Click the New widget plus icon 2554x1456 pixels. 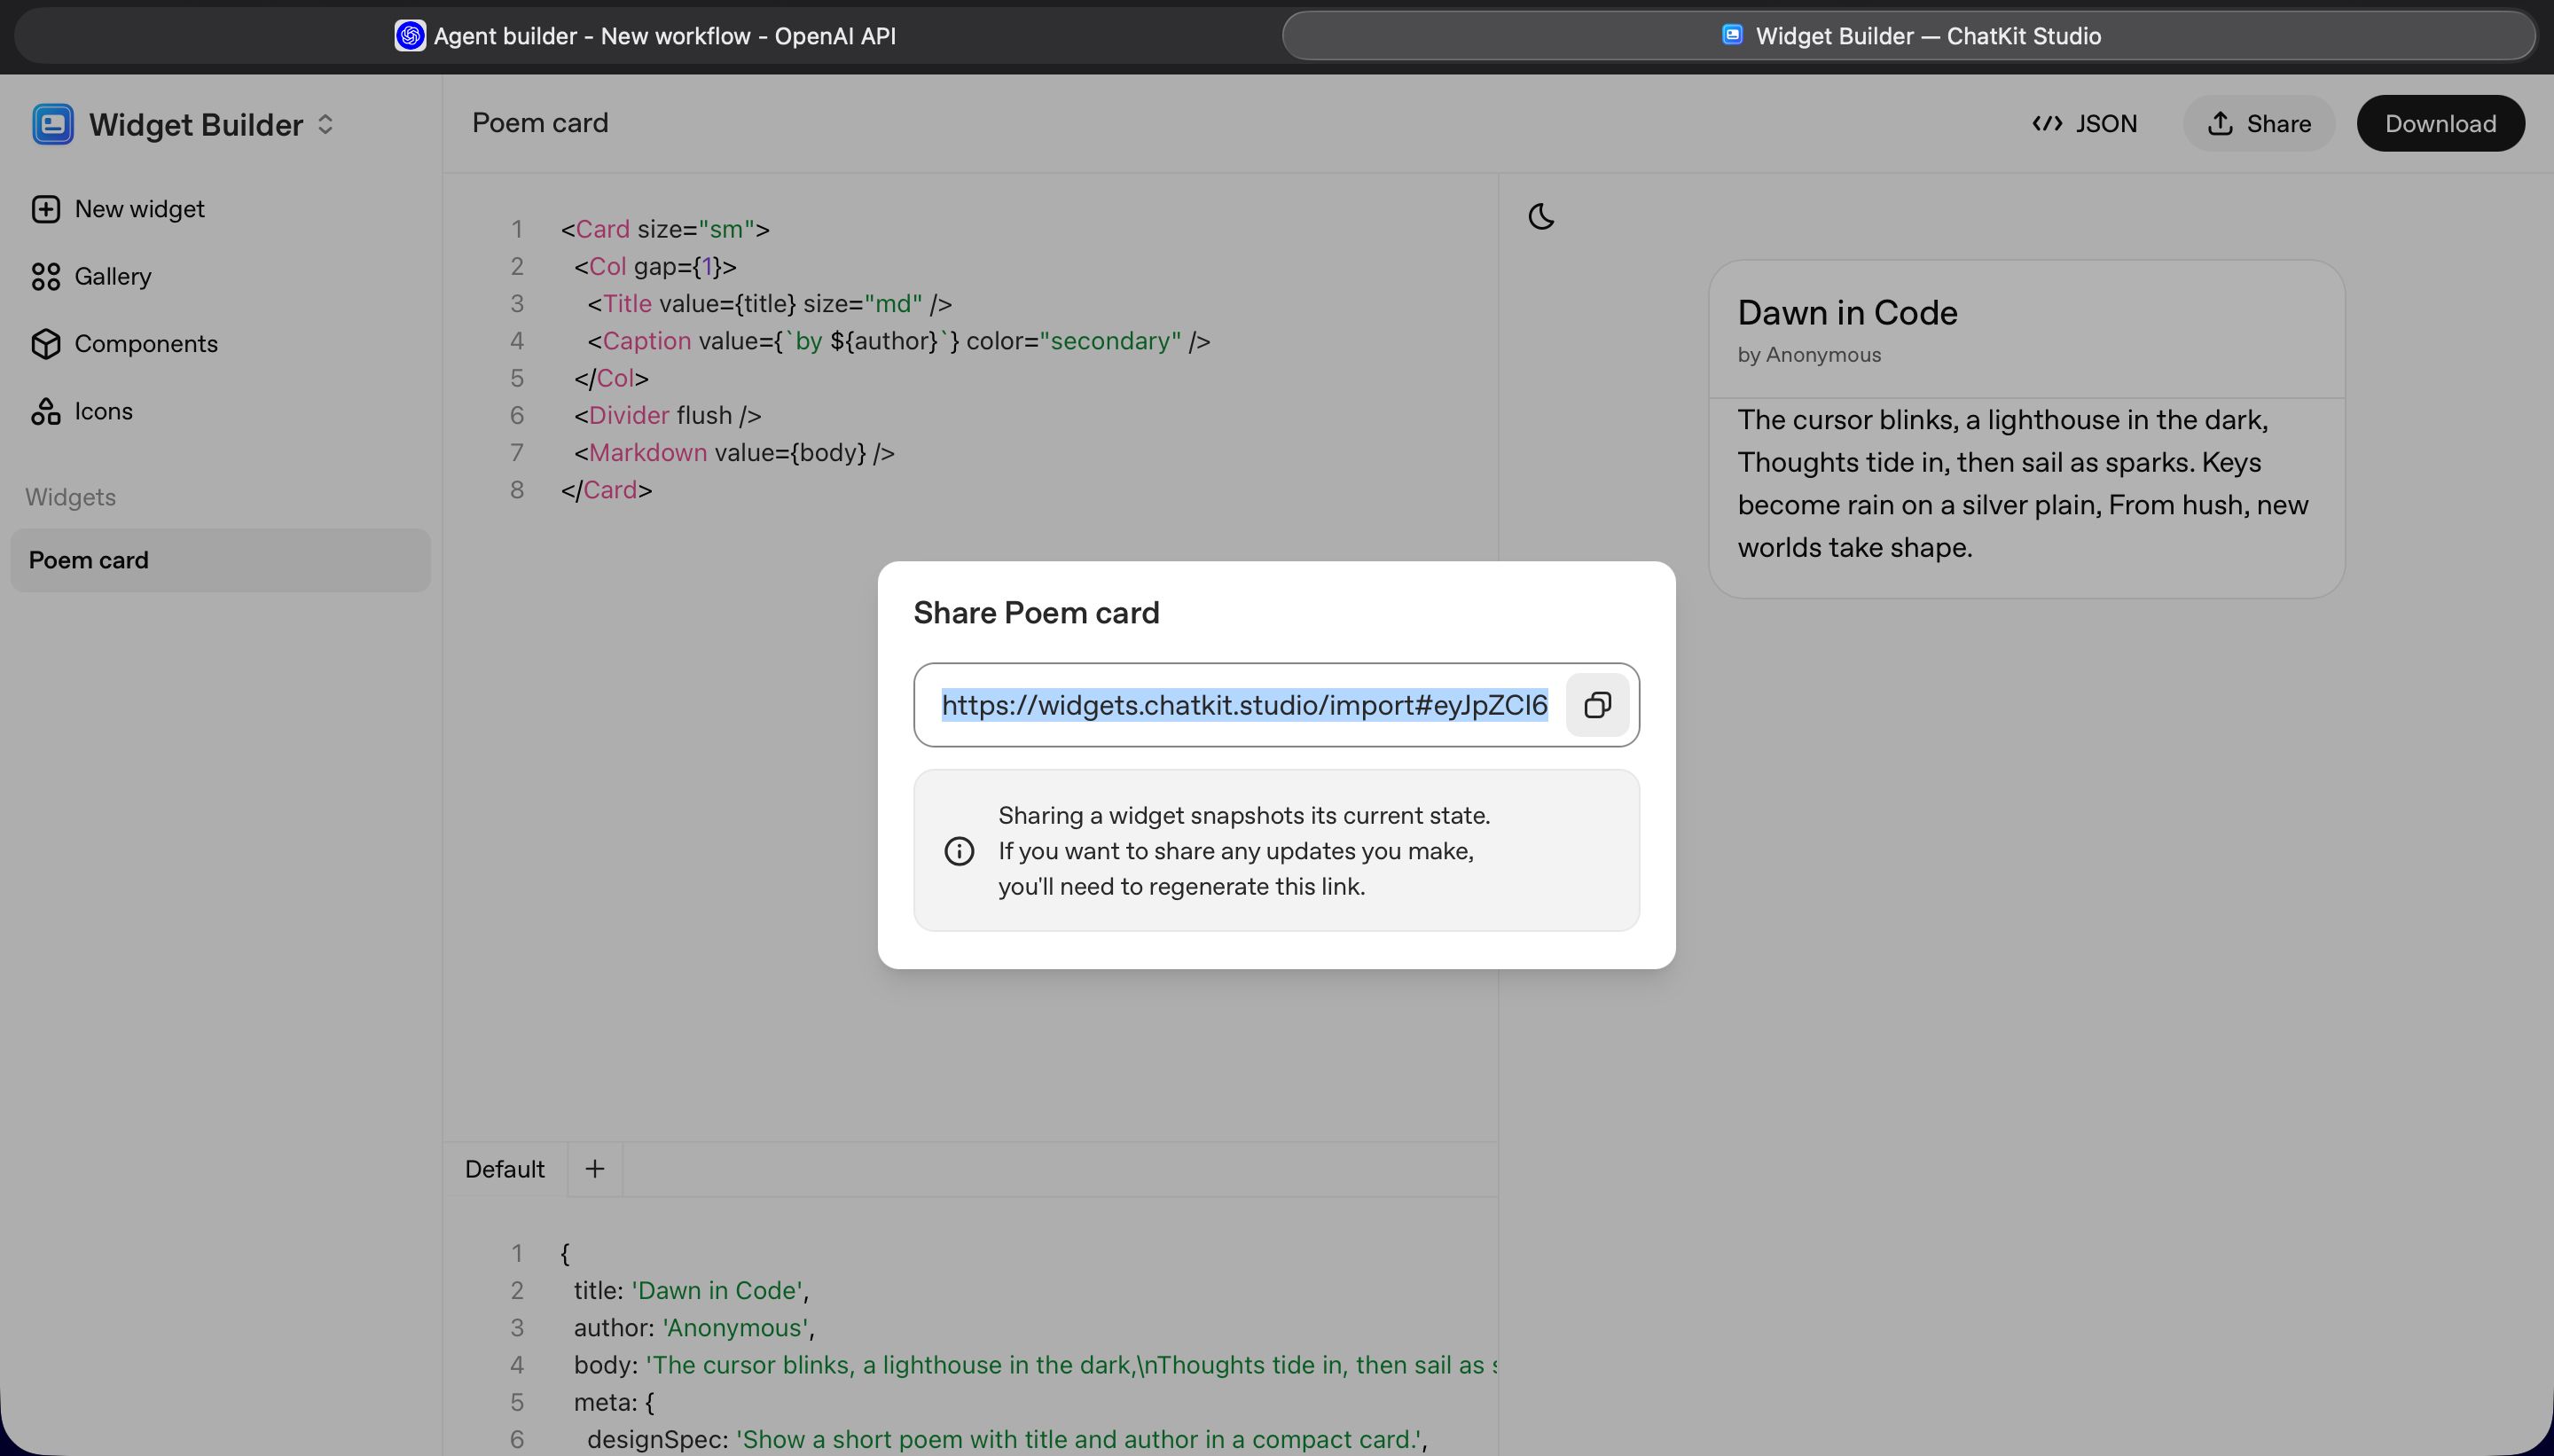click(x=46, y=209)
